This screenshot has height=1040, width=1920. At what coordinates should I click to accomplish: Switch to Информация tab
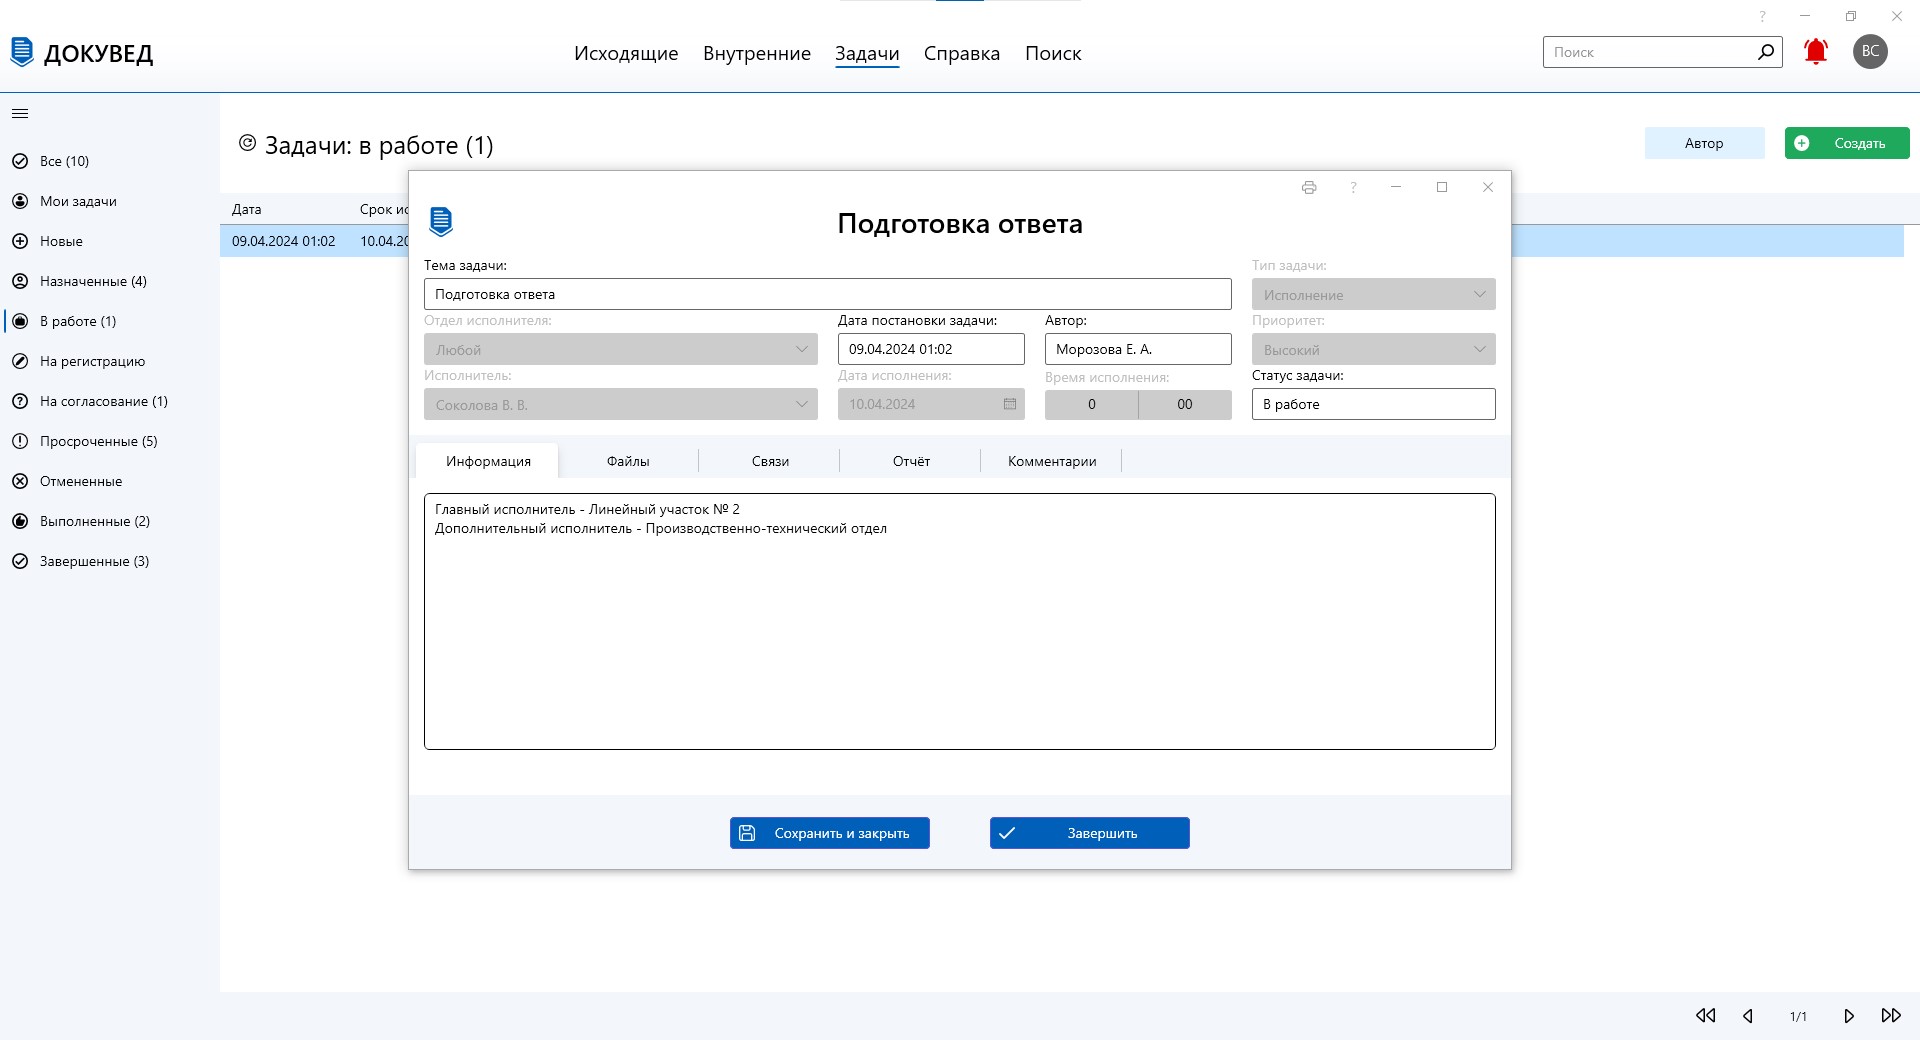pyautogui.click(x=488, y=461)
